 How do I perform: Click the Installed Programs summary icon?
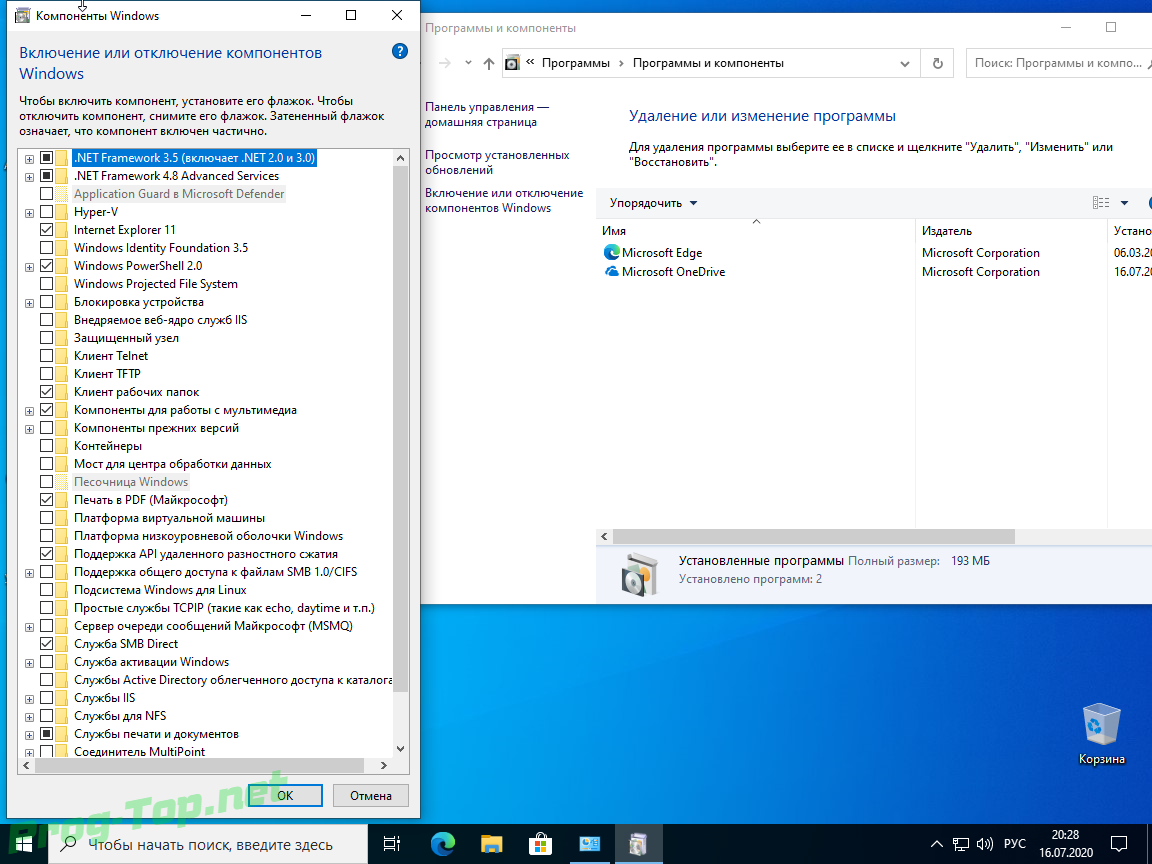pyautogui.click(x=638, y=574)
